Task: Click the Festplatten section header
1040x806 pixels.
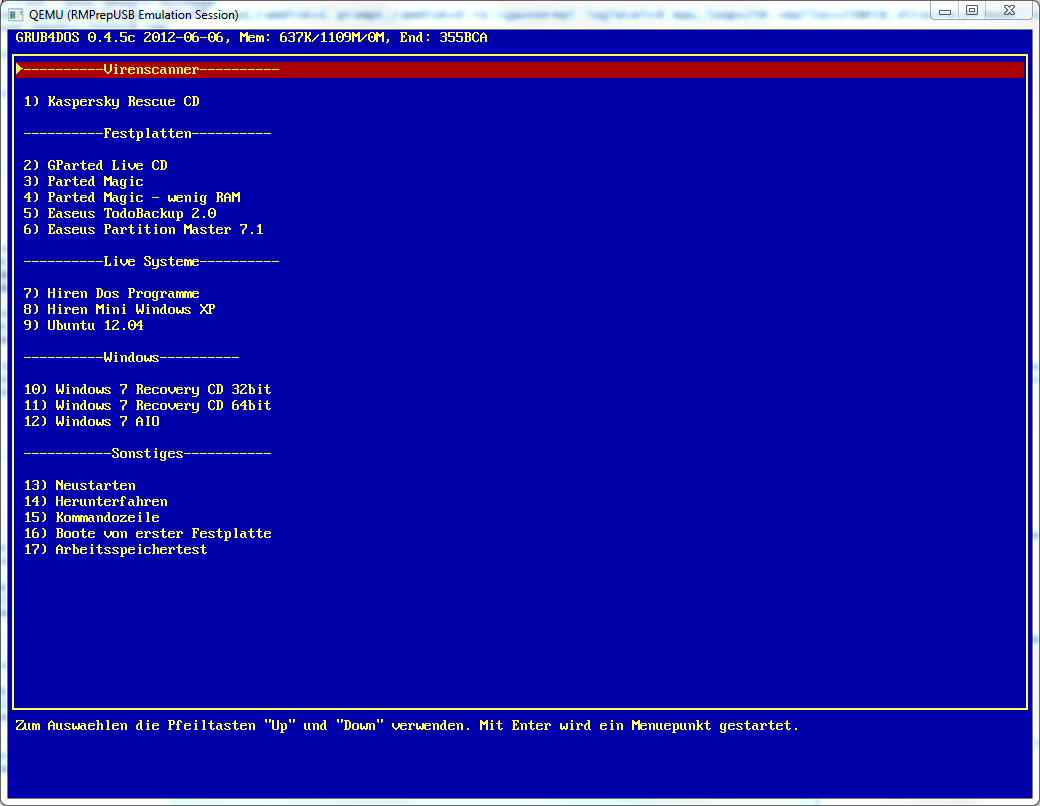Action: point(147,133)
